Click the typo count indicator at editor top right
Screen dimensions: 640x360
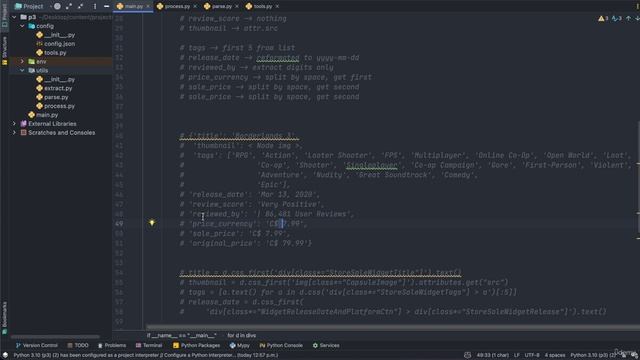[x=616, y=18]
